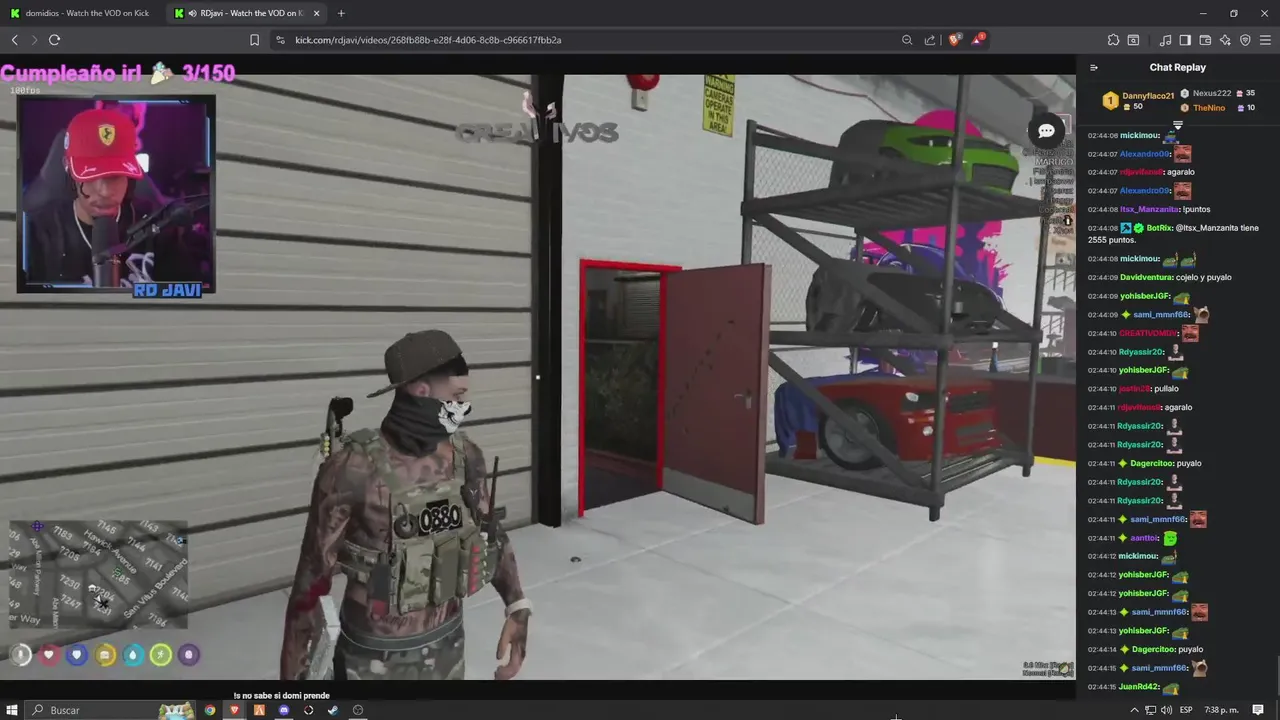Viewport: 1280px width, 720px height.
Task: Bookmark this page with the bookmark icon
Action: 254,40
